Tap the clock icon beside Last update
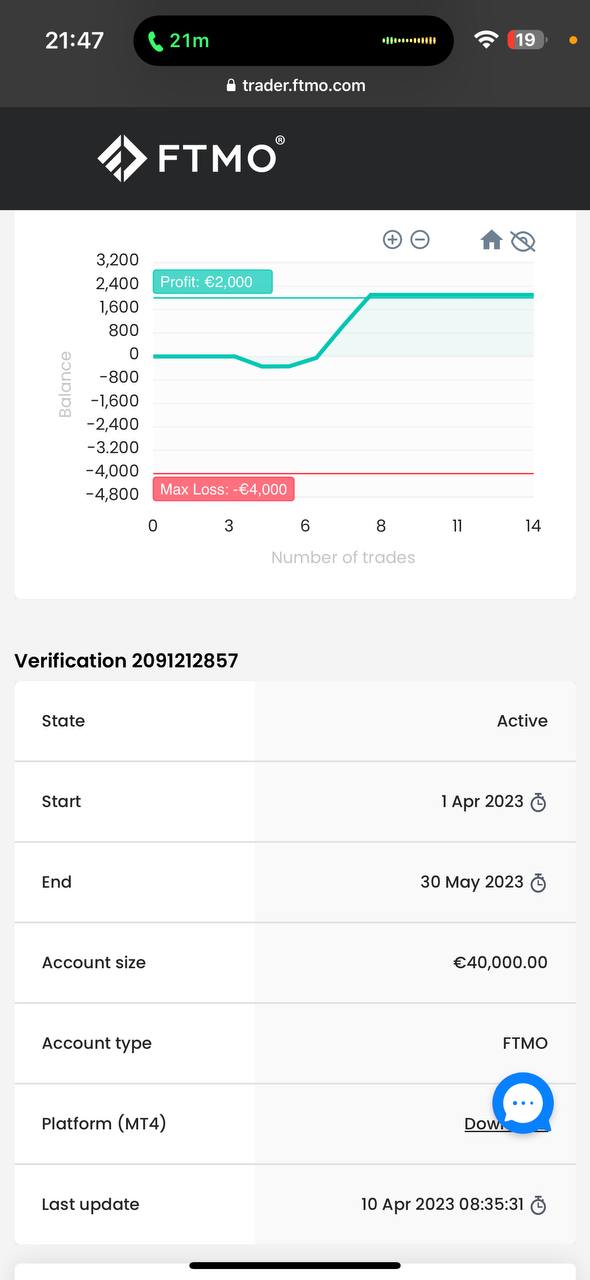This screenshot has height=1280, width=590. point(538,1205)
